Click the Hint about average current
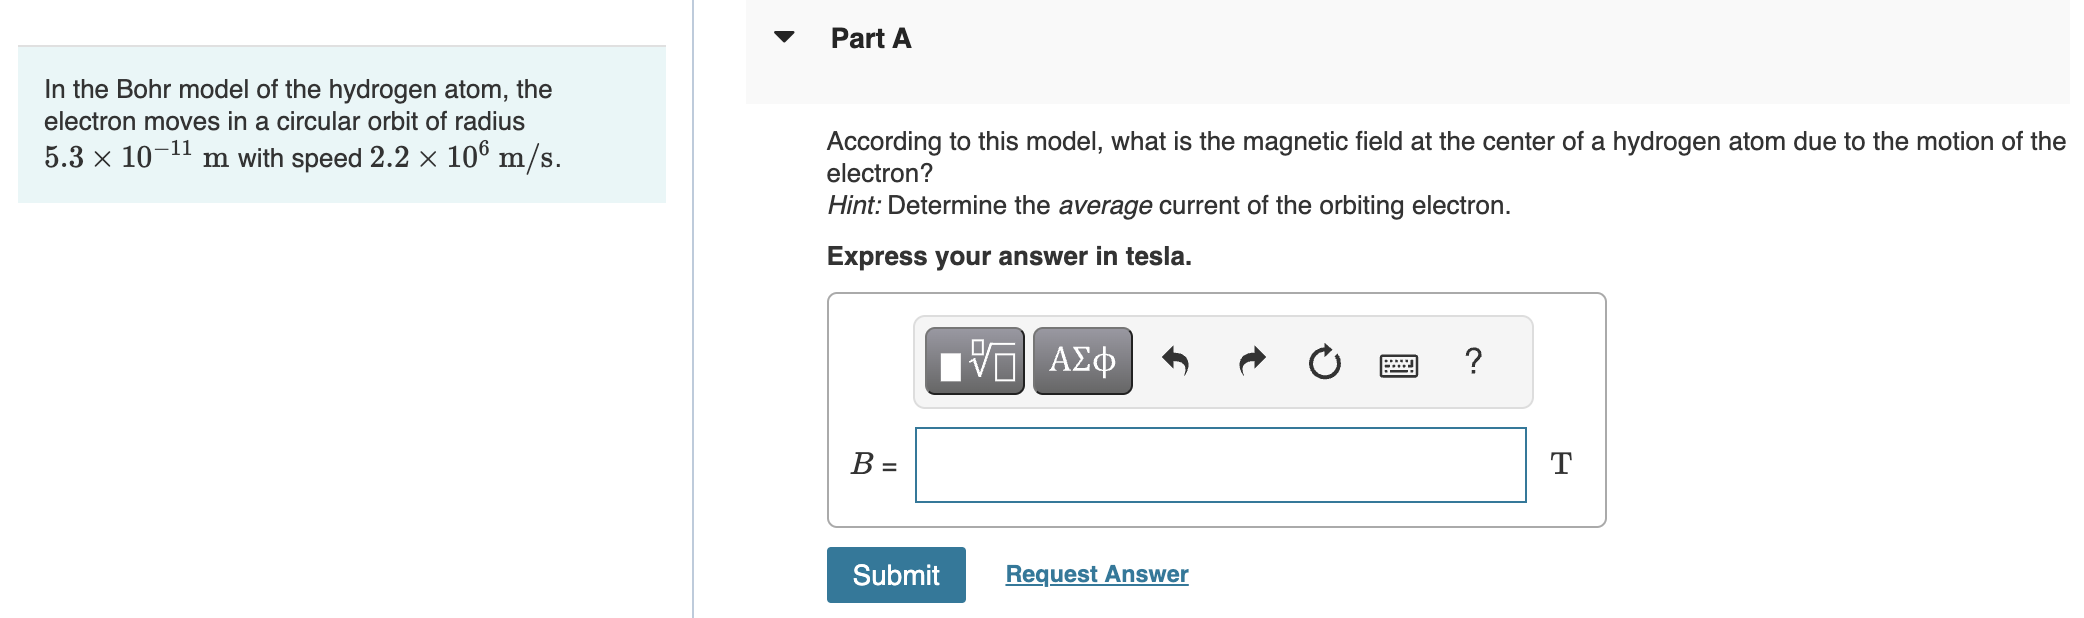2084x618 pixels. pyautogui.click(x=1168, y=206)
